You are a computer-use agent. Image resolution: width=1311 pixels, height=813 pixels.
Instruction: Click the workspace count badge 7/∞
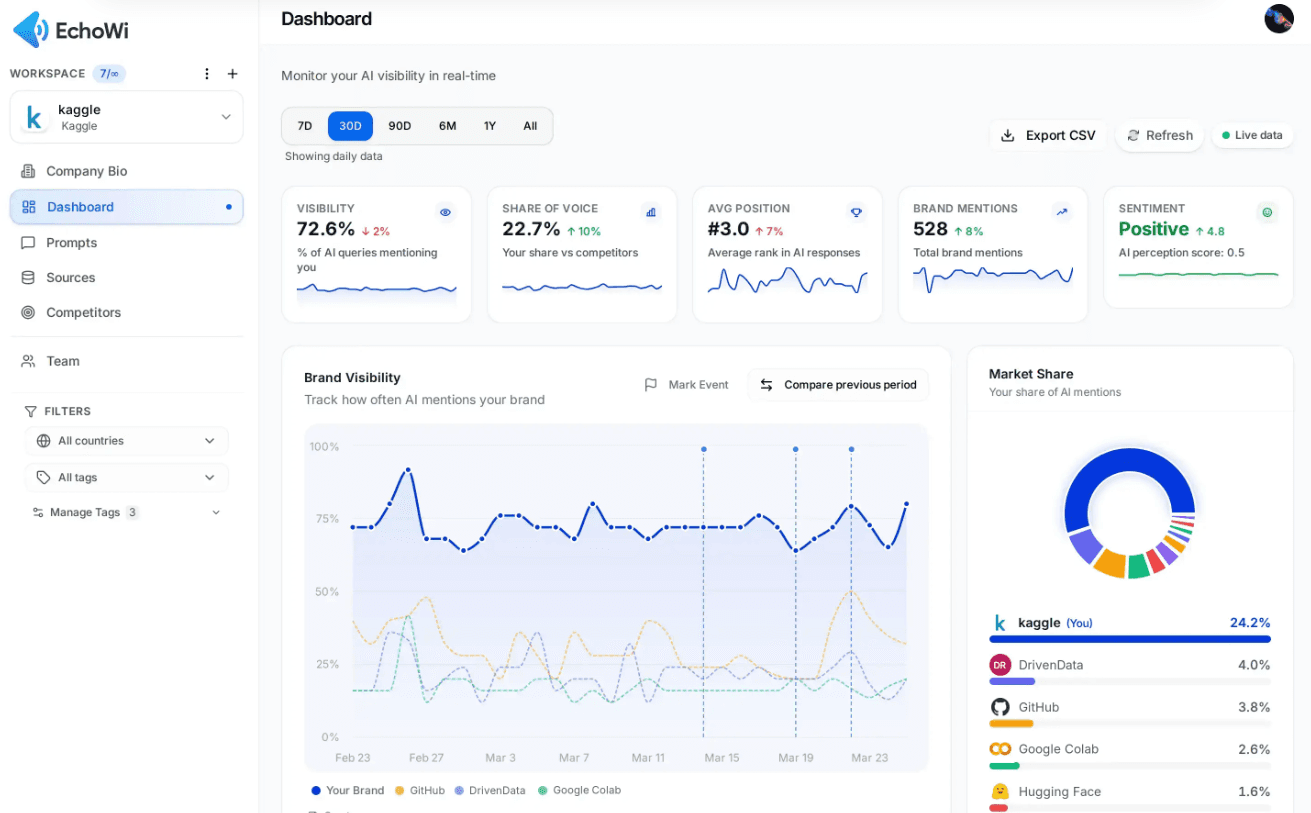[x=109, y=74]
